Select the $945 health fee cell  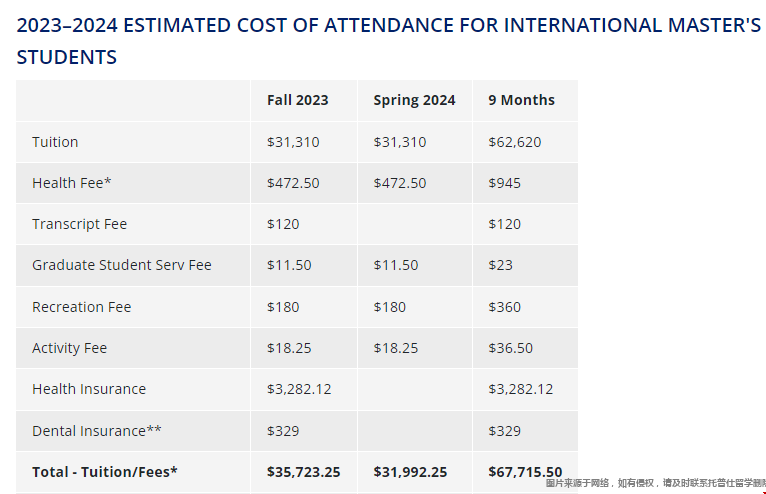[504, 183]
